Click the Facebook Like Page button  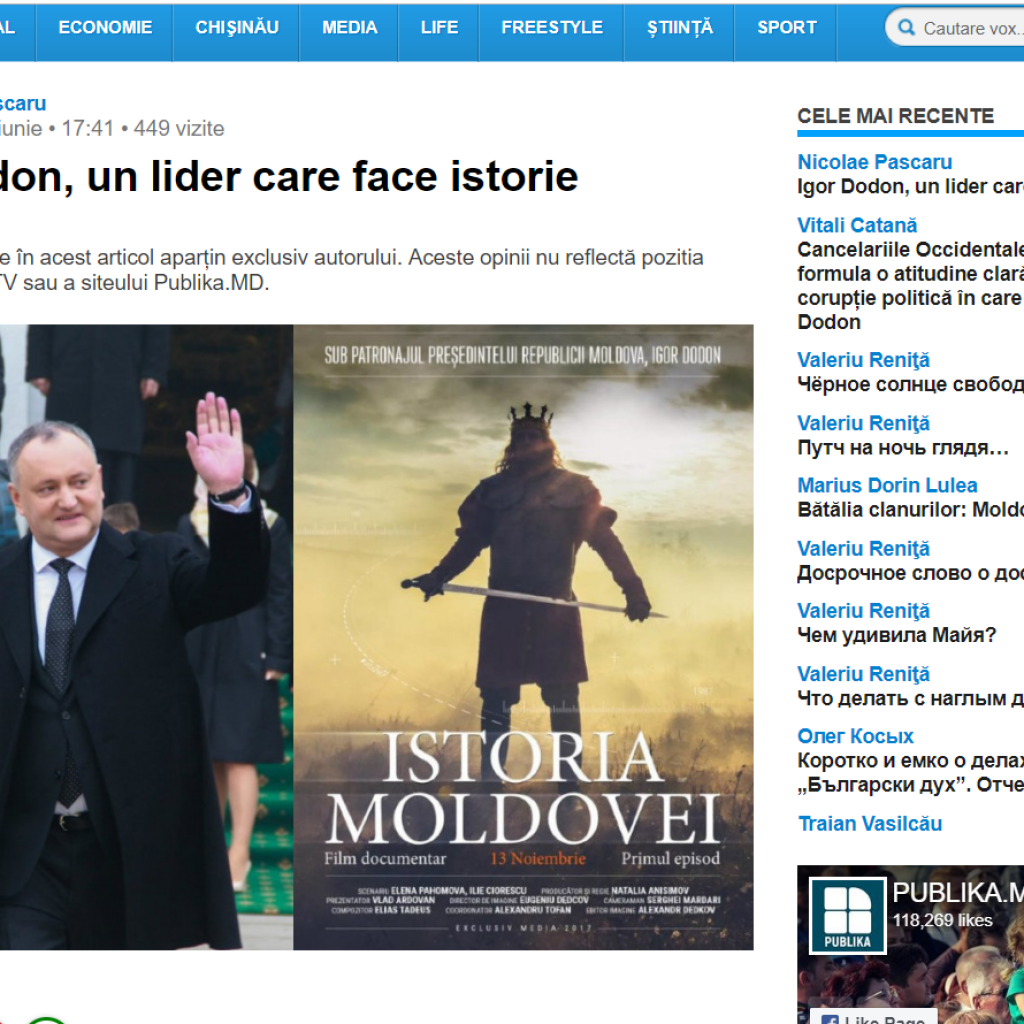pos(875,1017)
